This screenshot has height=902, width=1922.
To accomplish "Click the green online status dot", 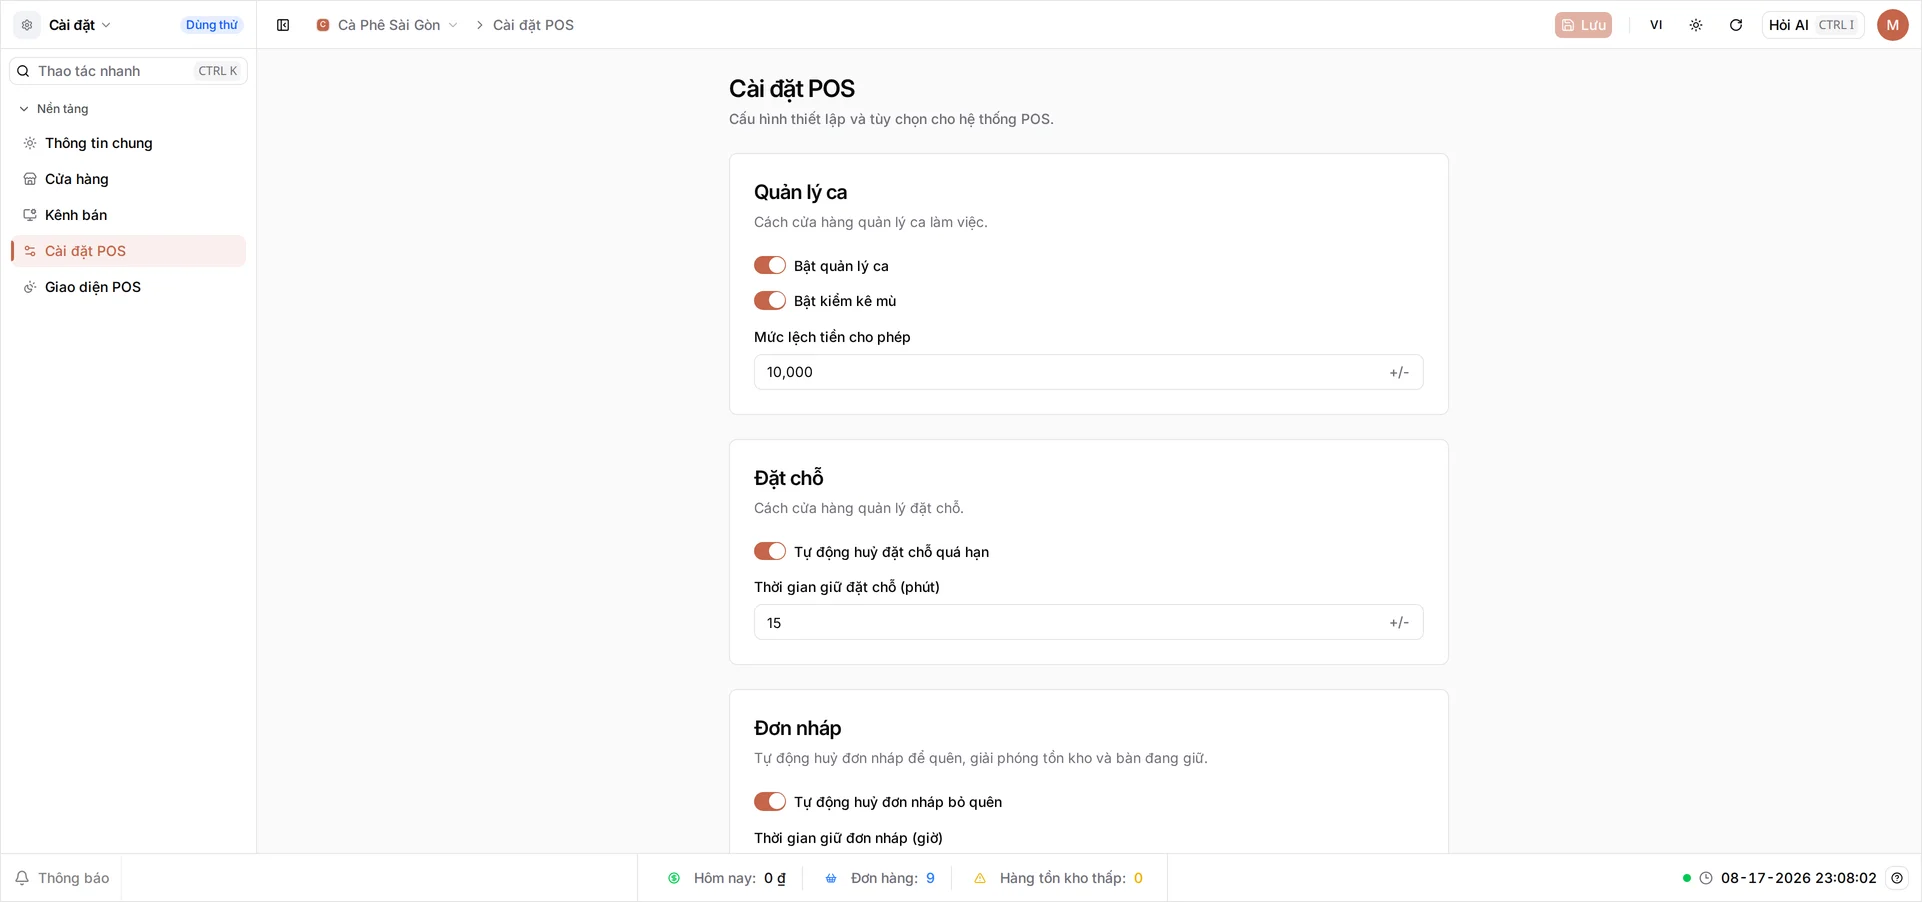I will 1687,878.
